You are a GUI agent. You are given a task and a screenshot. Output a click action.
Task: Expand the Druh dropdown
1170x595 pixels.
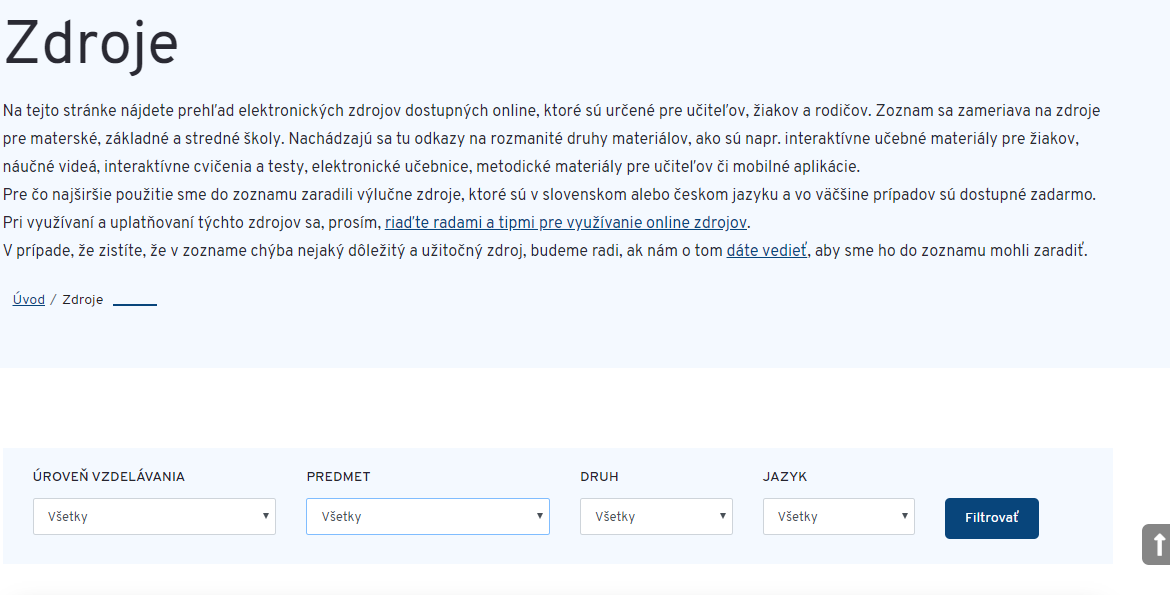656,517
